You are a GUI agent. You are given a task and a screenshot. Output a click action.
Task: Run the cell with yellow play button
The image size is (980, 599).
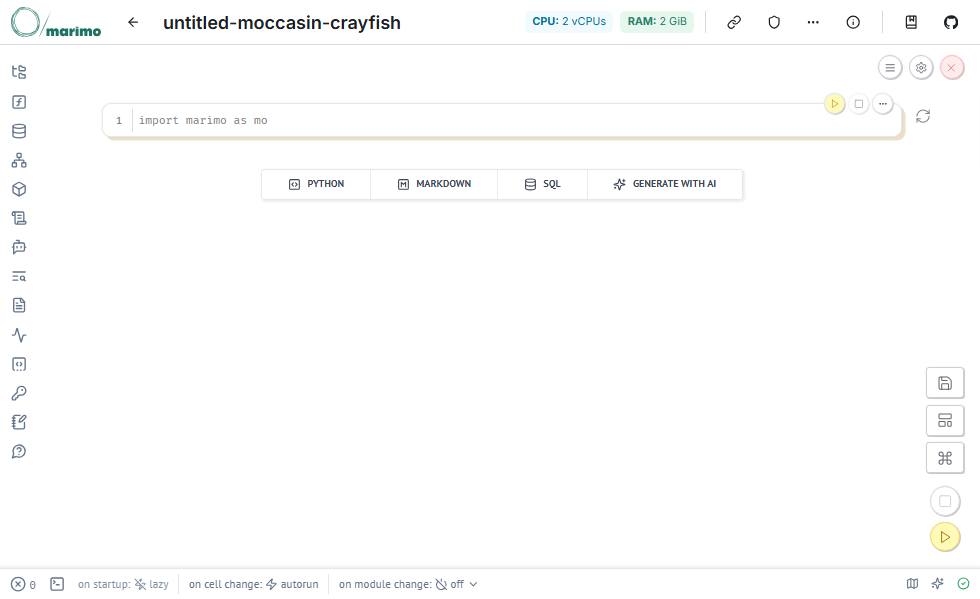point(834,104)
